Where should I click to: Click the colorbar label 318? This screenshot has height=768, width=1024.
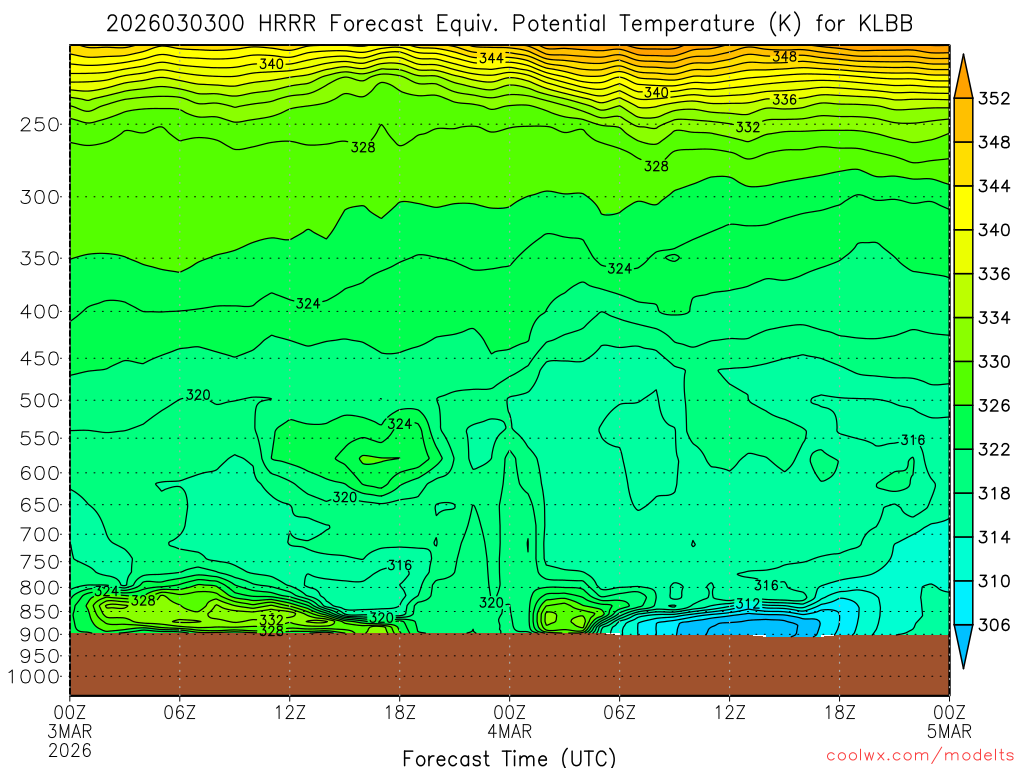click(x=994, y=494)
